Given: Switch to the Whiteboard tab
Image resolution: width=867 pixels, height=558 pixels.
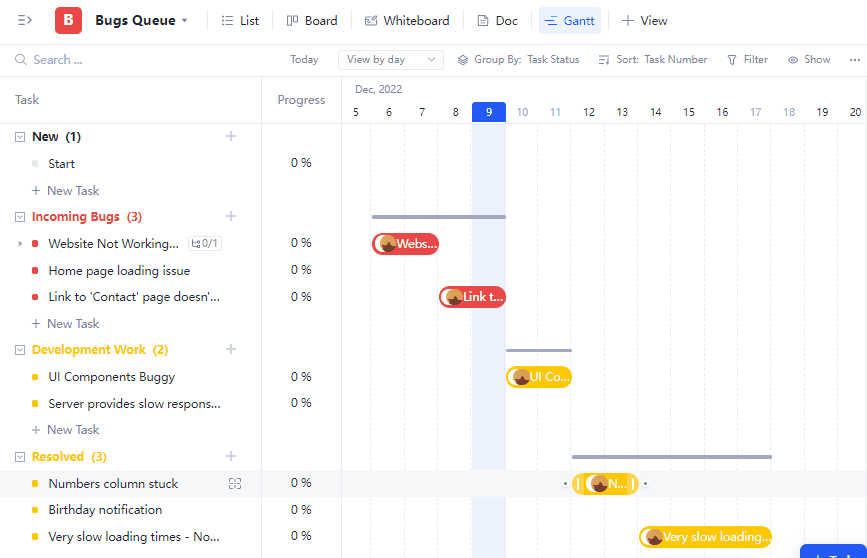Looking at the screenshot, I should pos(406,20).
